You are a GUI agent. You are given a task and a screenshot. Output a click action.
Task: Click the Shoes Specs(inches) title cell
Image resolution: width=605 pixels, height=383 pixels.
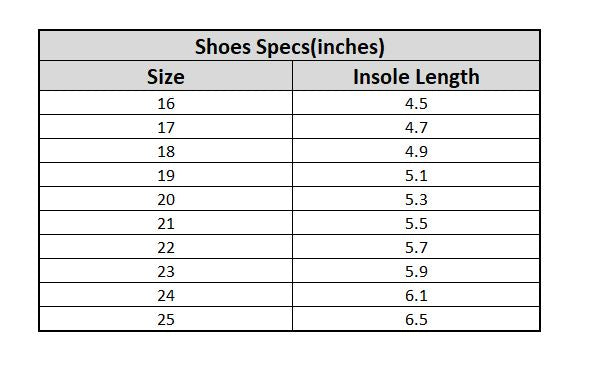(289, 46)
